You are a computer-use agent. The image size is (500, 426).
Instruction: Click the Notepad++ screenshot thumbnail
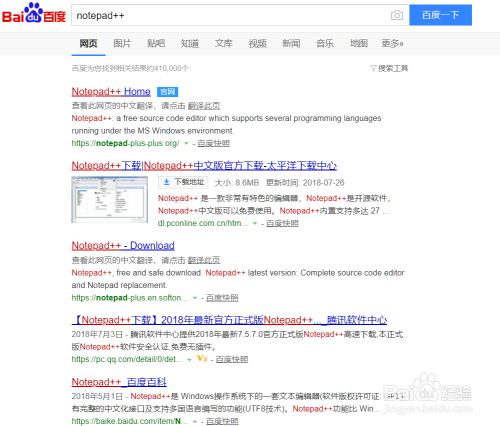110,199
